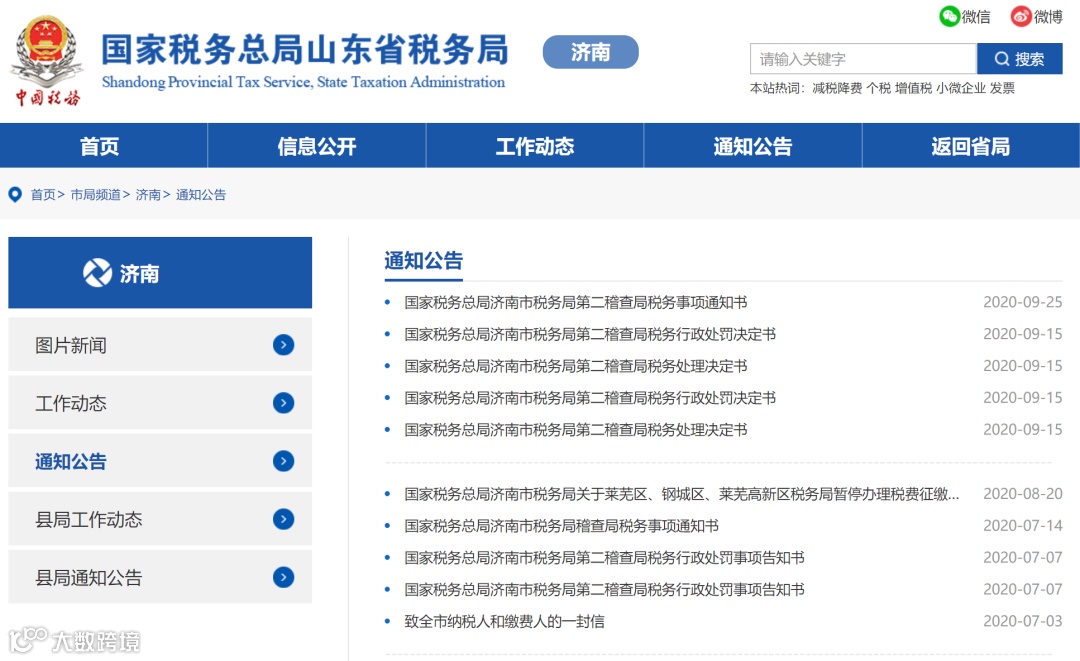
Task: Click the date 2020-08-20
Action: click(1022, 494)
